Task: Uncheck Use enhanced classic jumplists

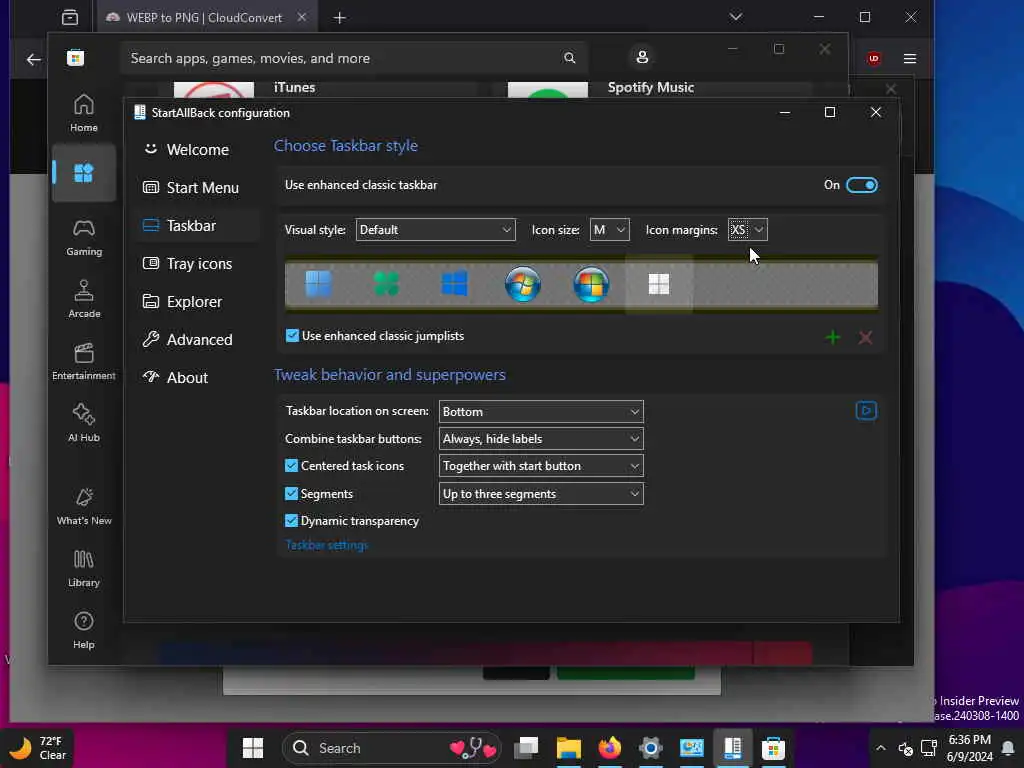Action: tap(292, 336)
